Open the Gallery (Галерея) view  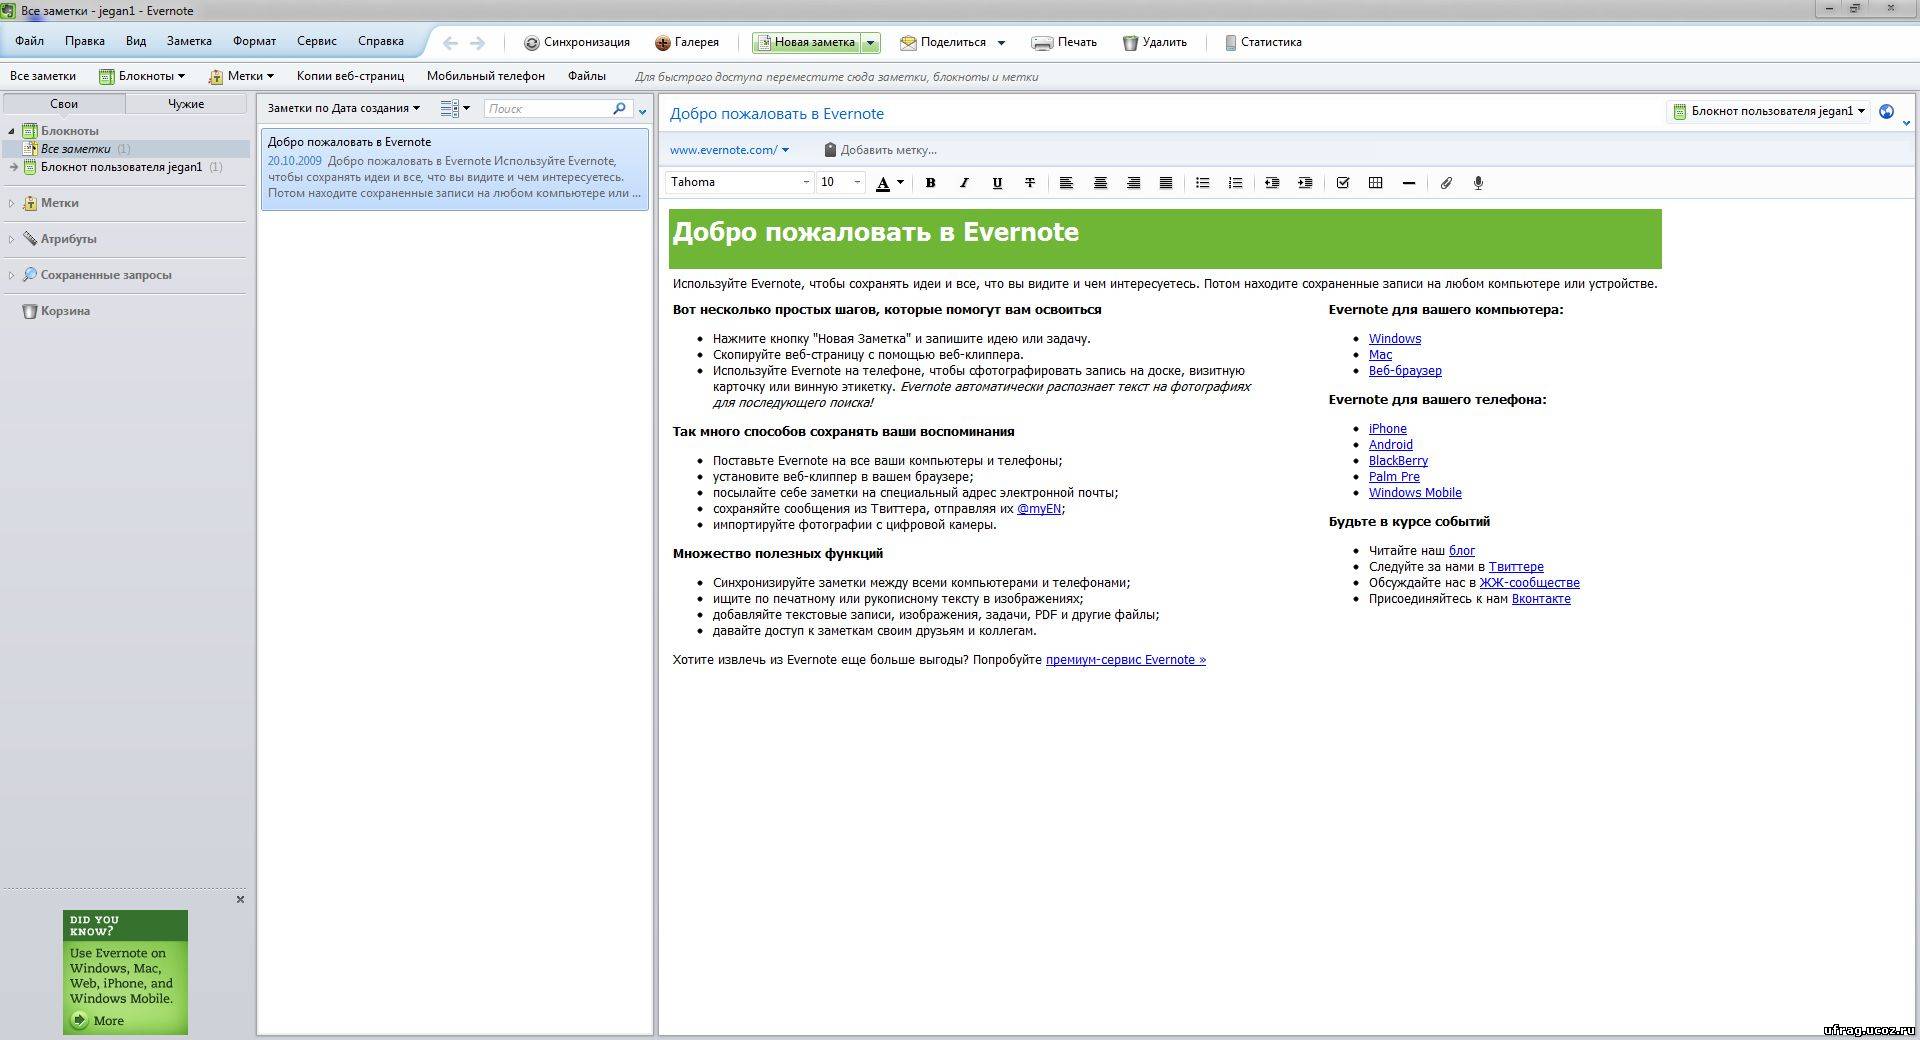click(686, 42)
